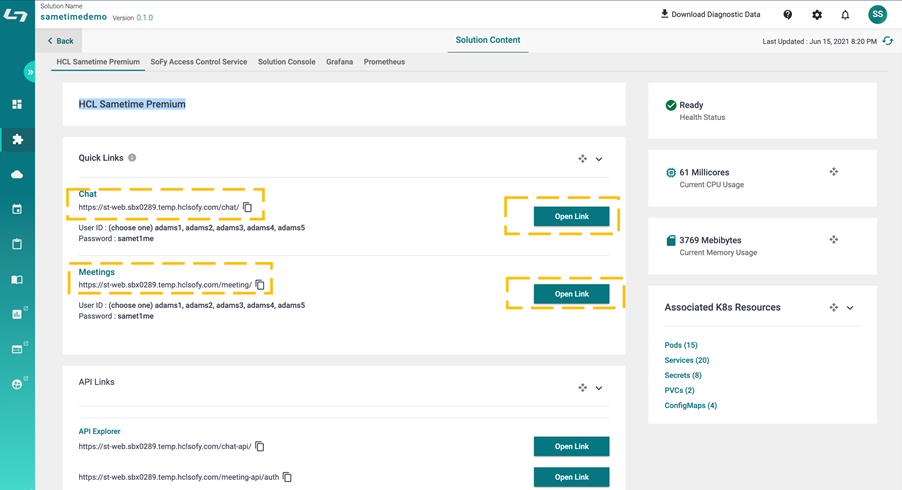Select the HCL Sametime Premium tab

coord(98,62)
